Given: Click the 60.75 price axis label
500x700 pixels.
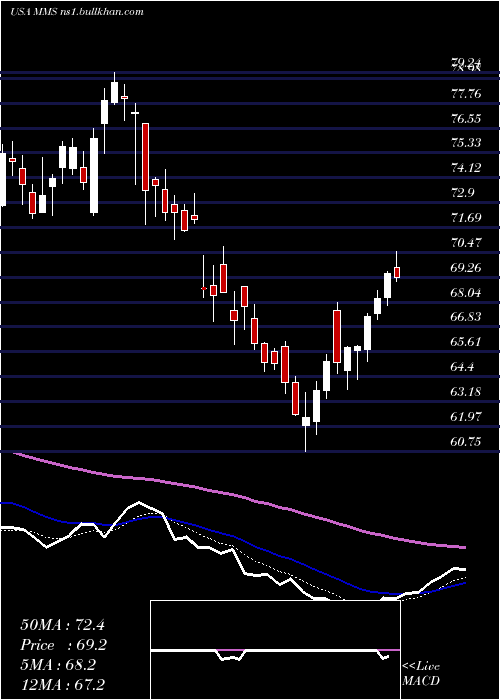Looking at the screenshot, I should click(x=466, y=442).
